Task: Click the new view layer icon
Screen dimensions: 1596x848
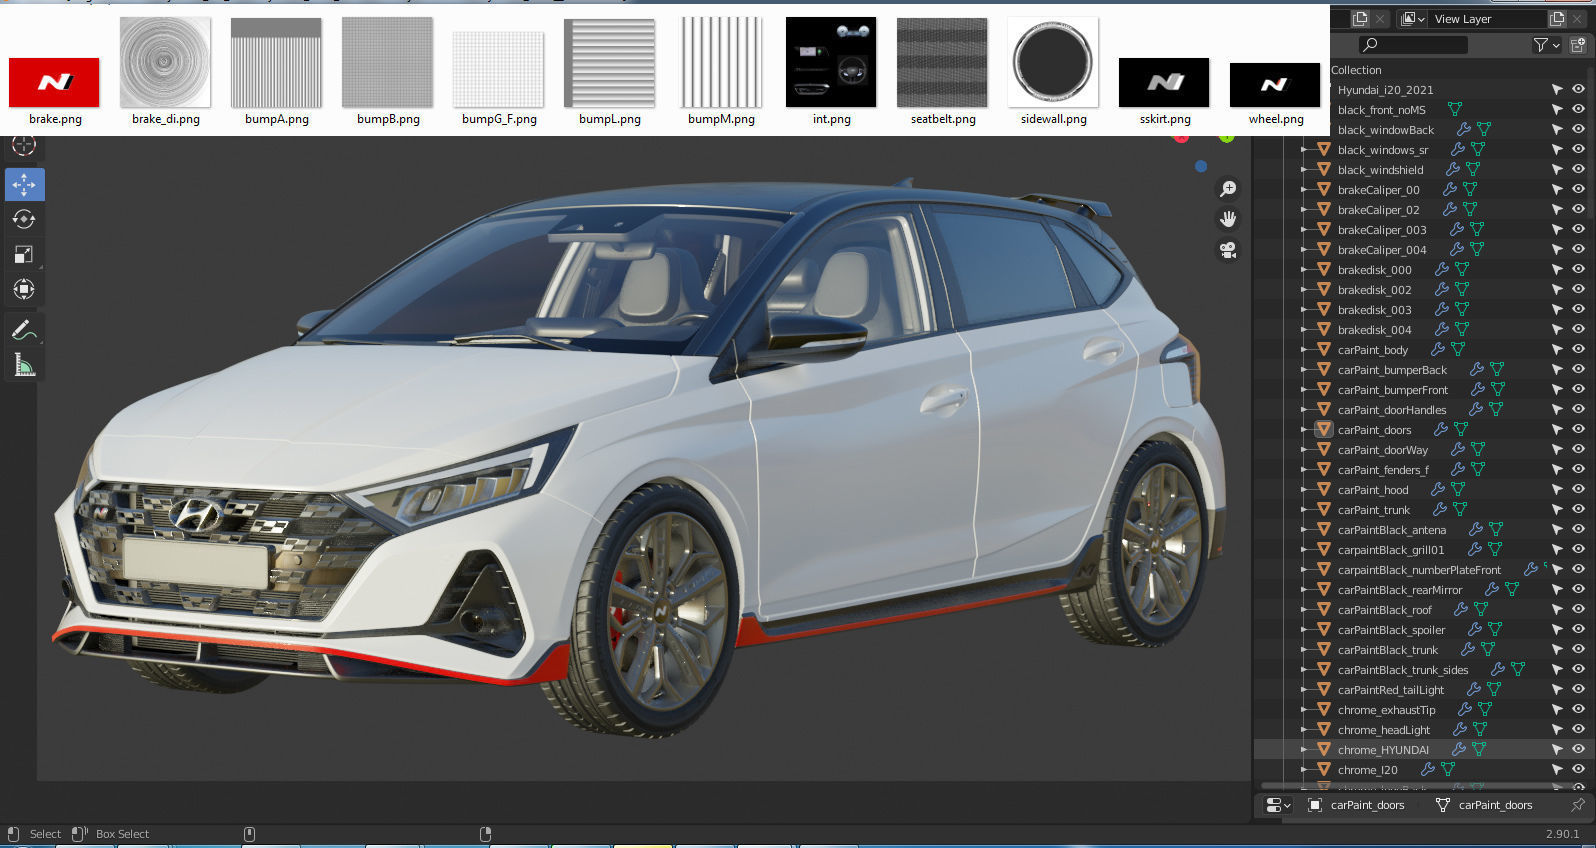Action: pos(1557,18)
